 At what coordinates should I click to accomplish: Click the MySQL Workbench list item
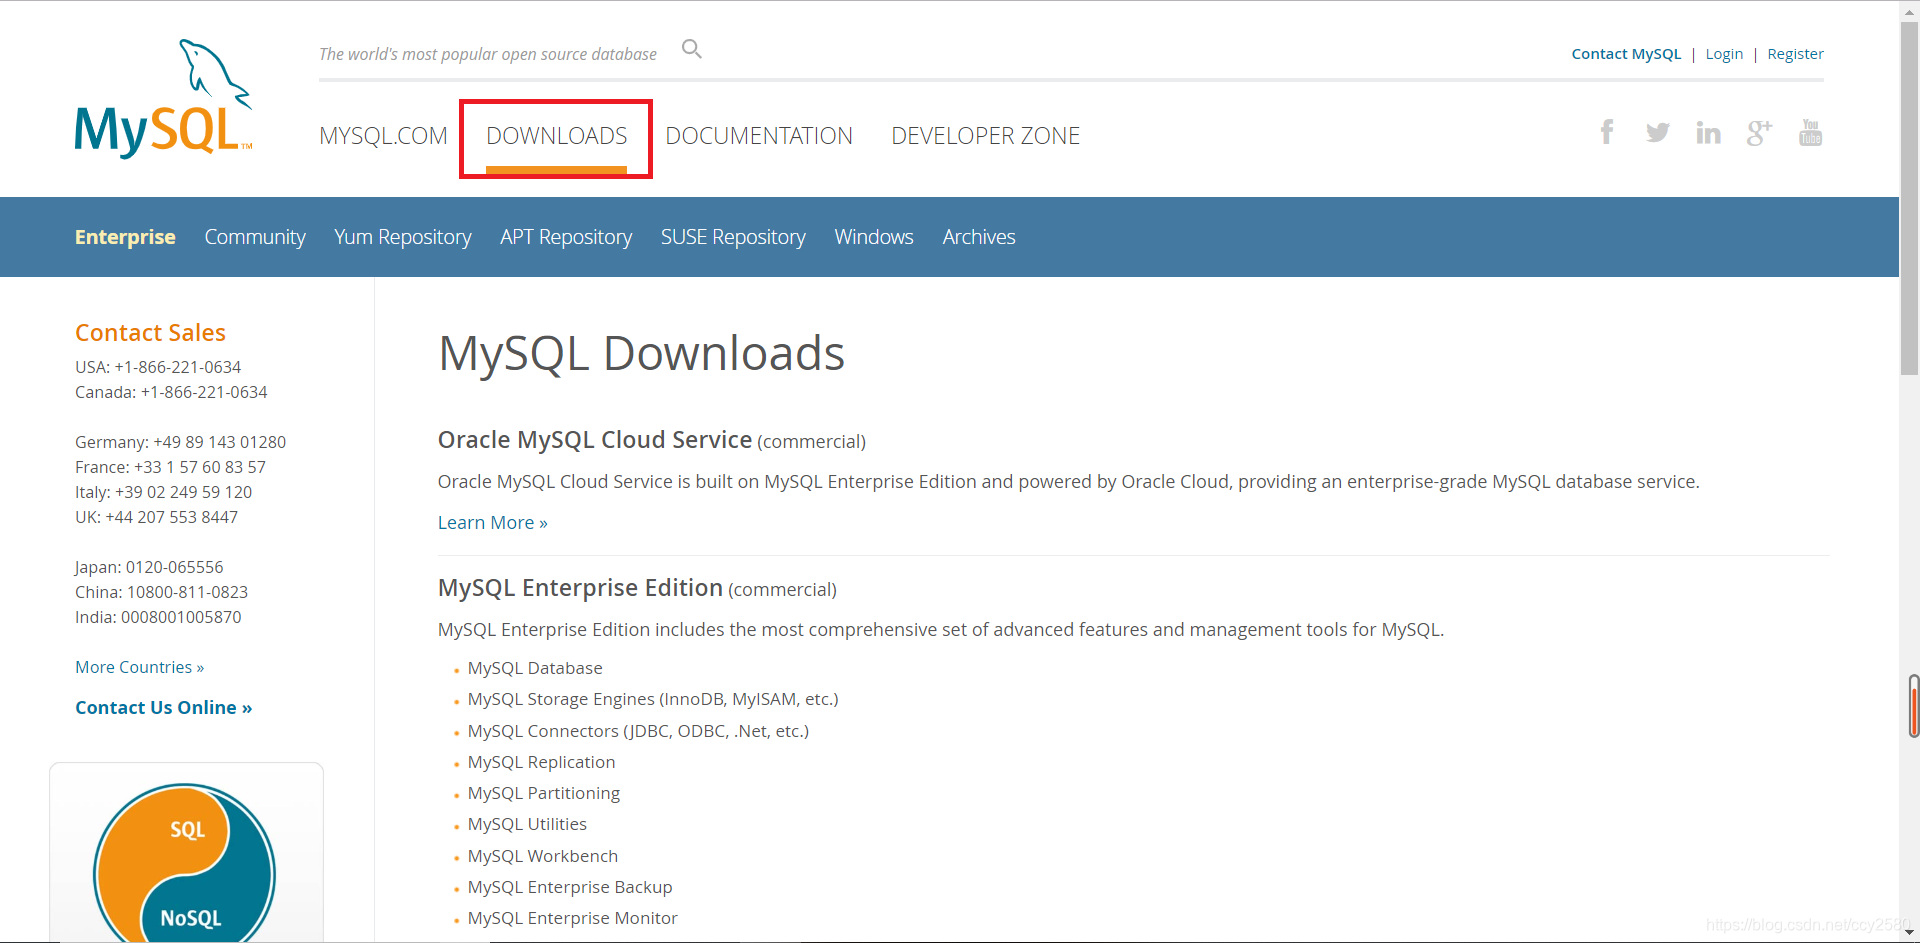(x=543, y=856)
